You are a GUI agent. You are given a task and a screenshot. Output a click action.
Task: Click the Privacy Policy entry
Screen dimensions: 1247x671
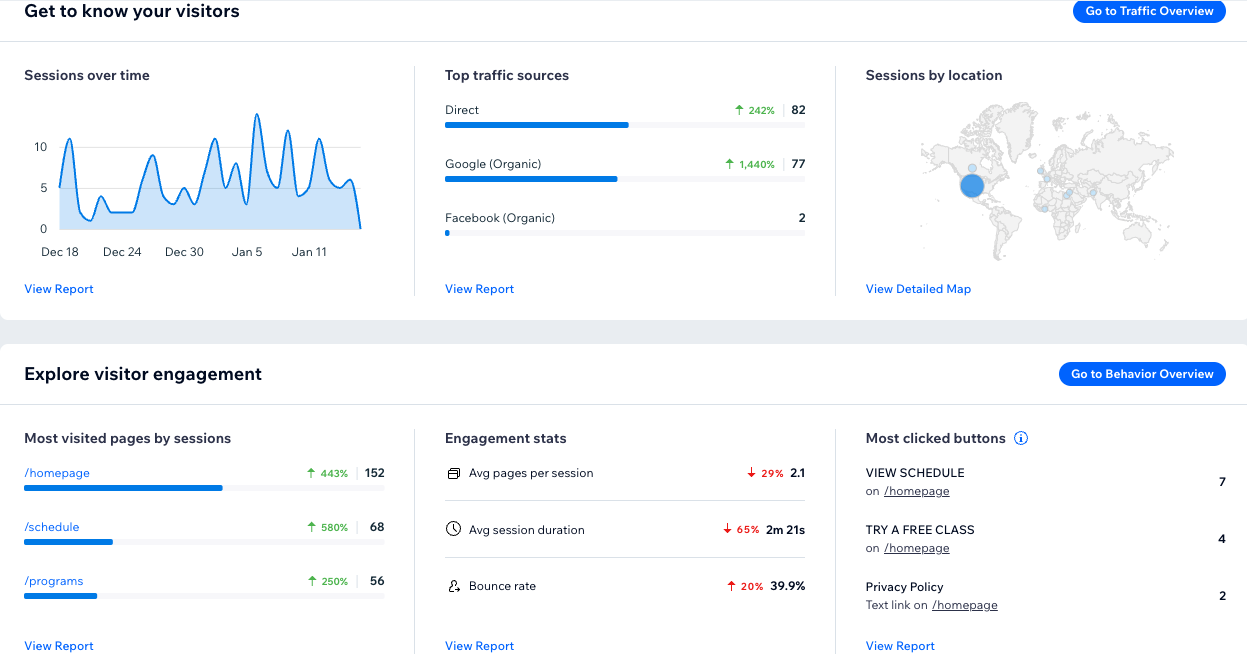[905, 587]
